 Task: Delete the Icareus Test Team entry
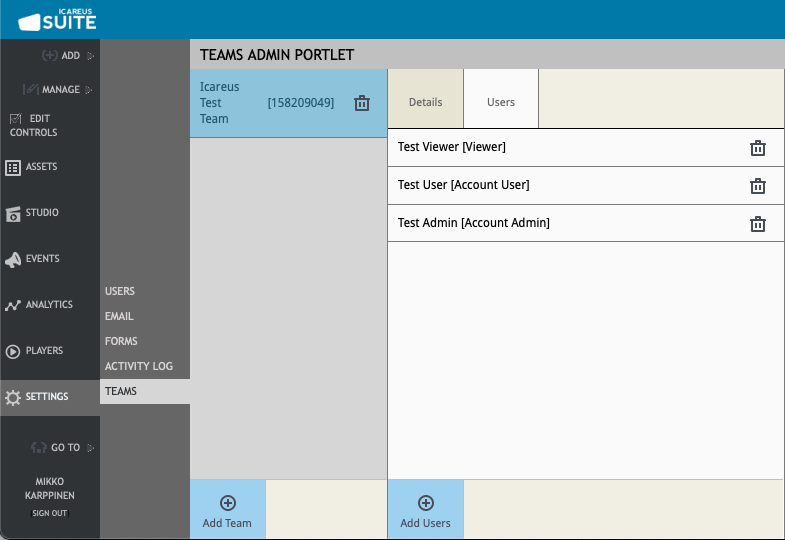pos(362,103)
